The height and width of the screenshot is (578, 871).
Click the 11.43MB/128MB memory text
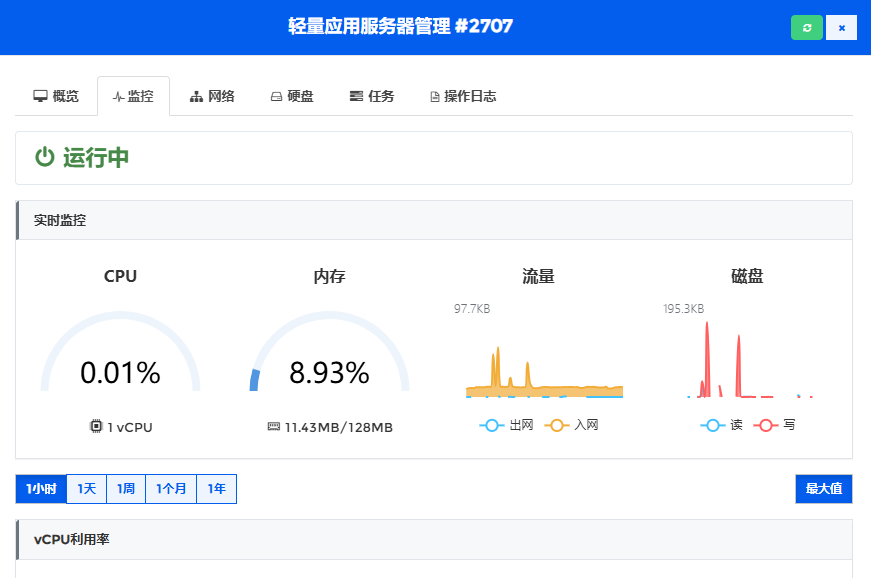click(339, 427)
